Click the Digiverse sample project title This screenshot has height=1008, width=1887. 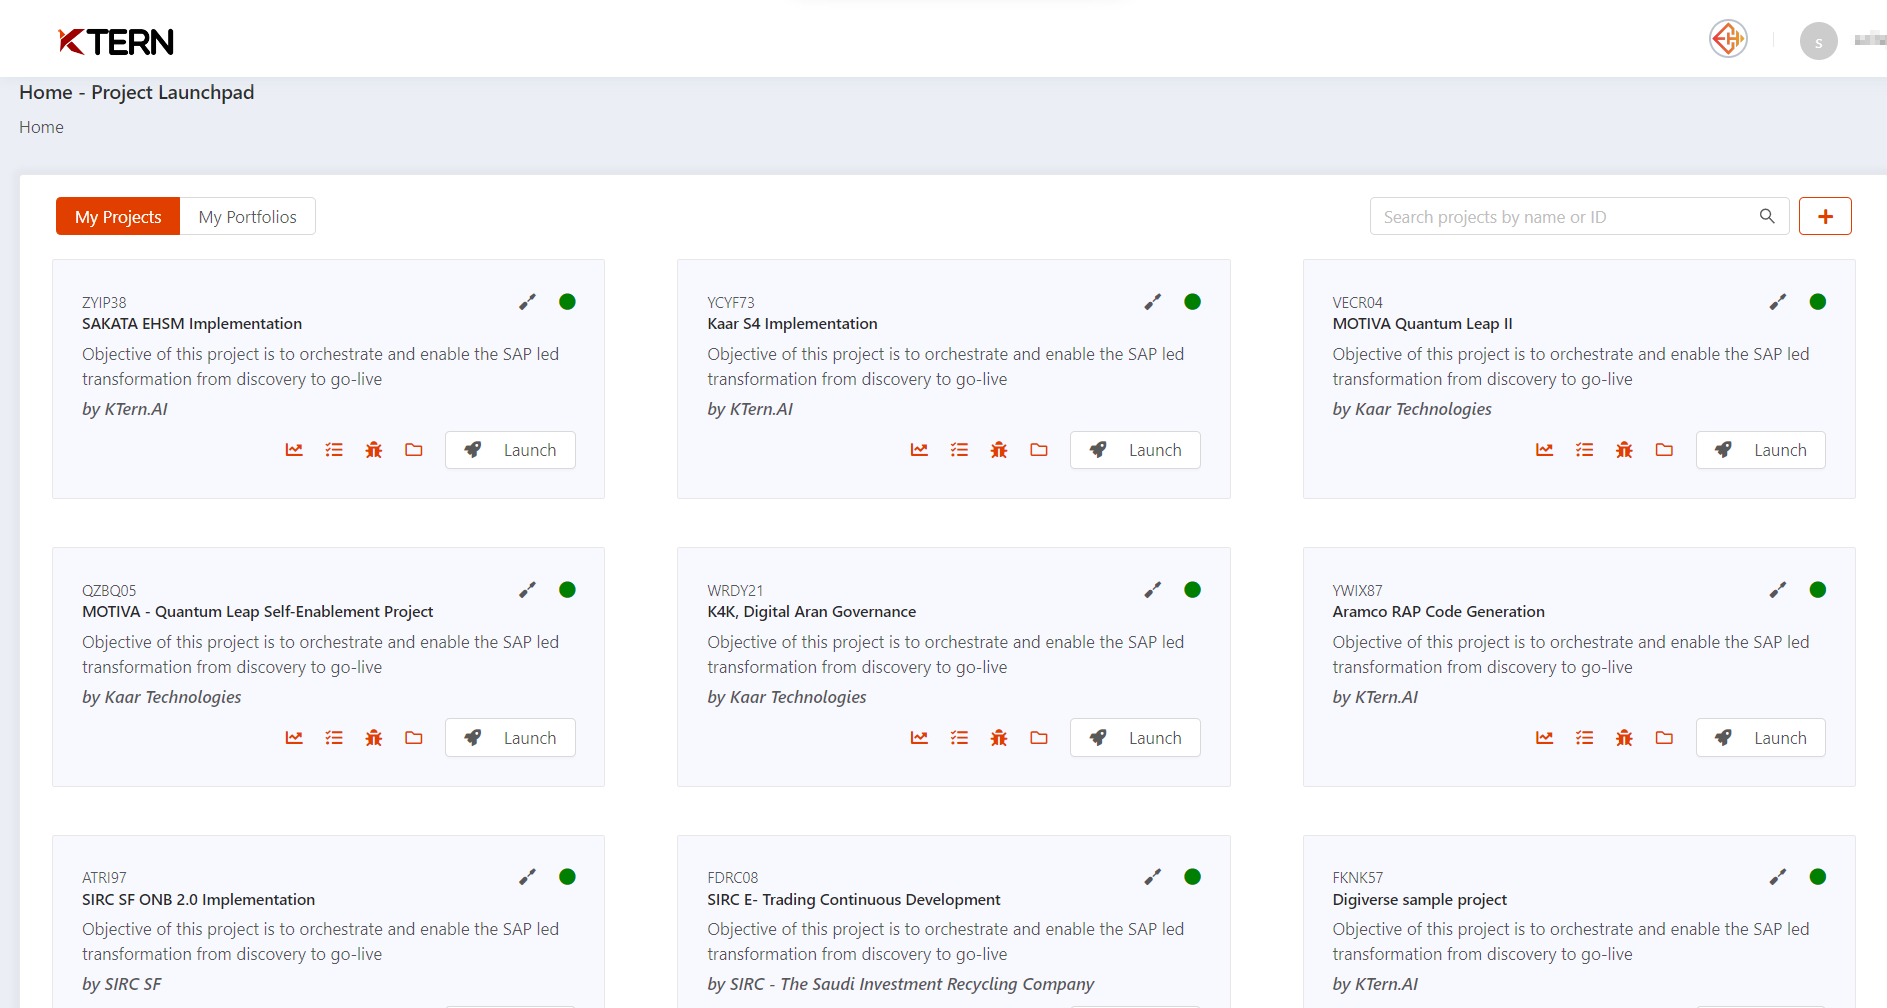pos(1420,899)
